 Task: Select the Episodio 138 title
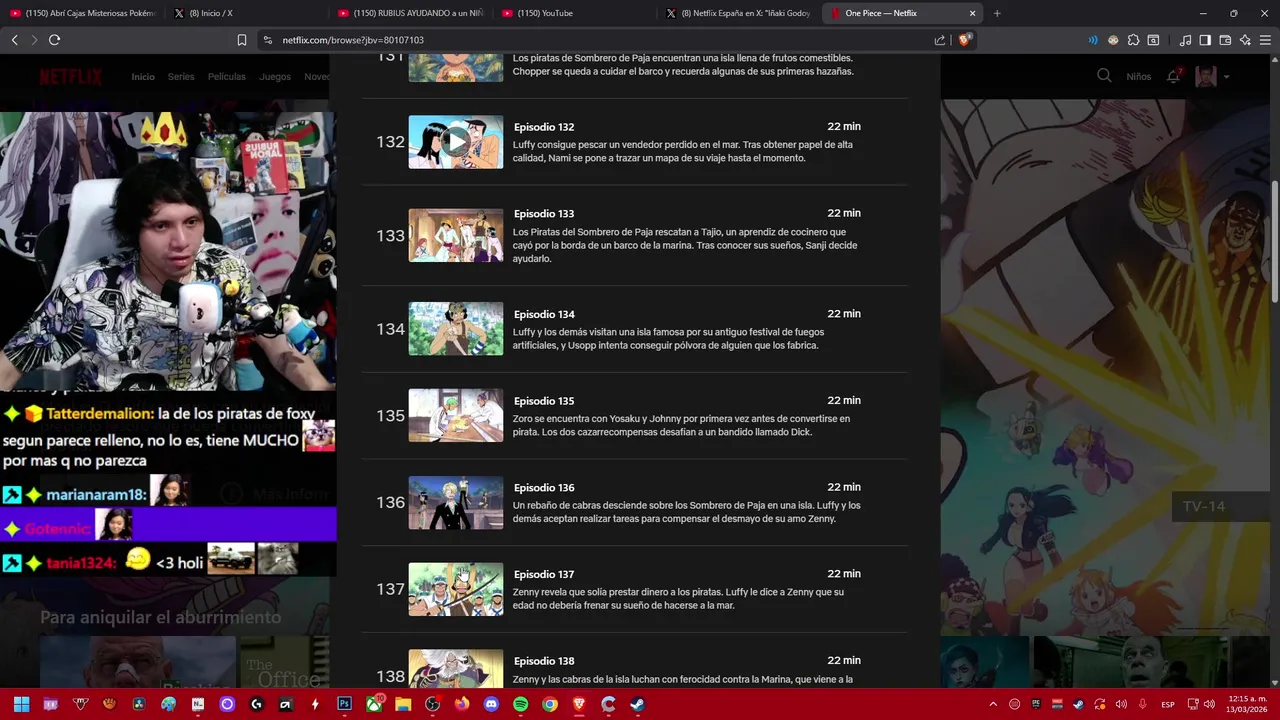coord(544,661)
